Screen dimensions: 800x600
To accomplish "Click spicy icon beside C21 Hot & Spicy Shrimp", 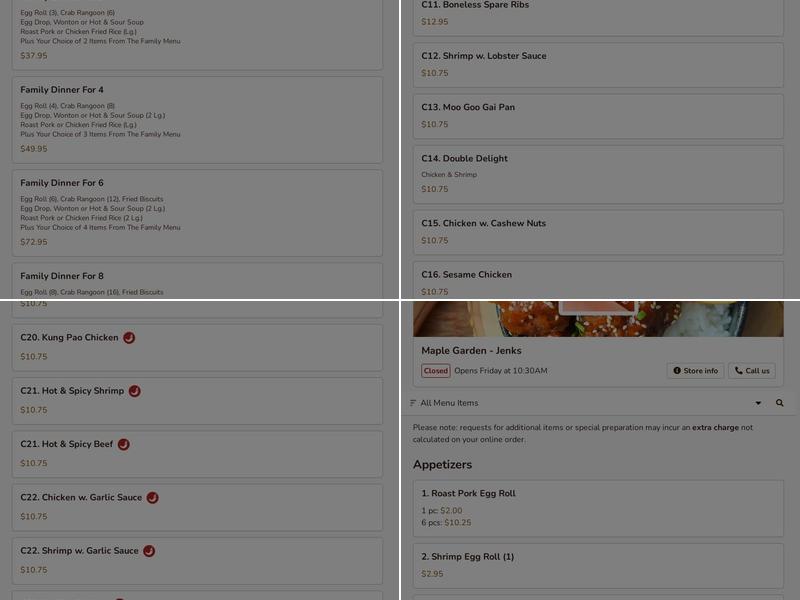I will (135, 391).
